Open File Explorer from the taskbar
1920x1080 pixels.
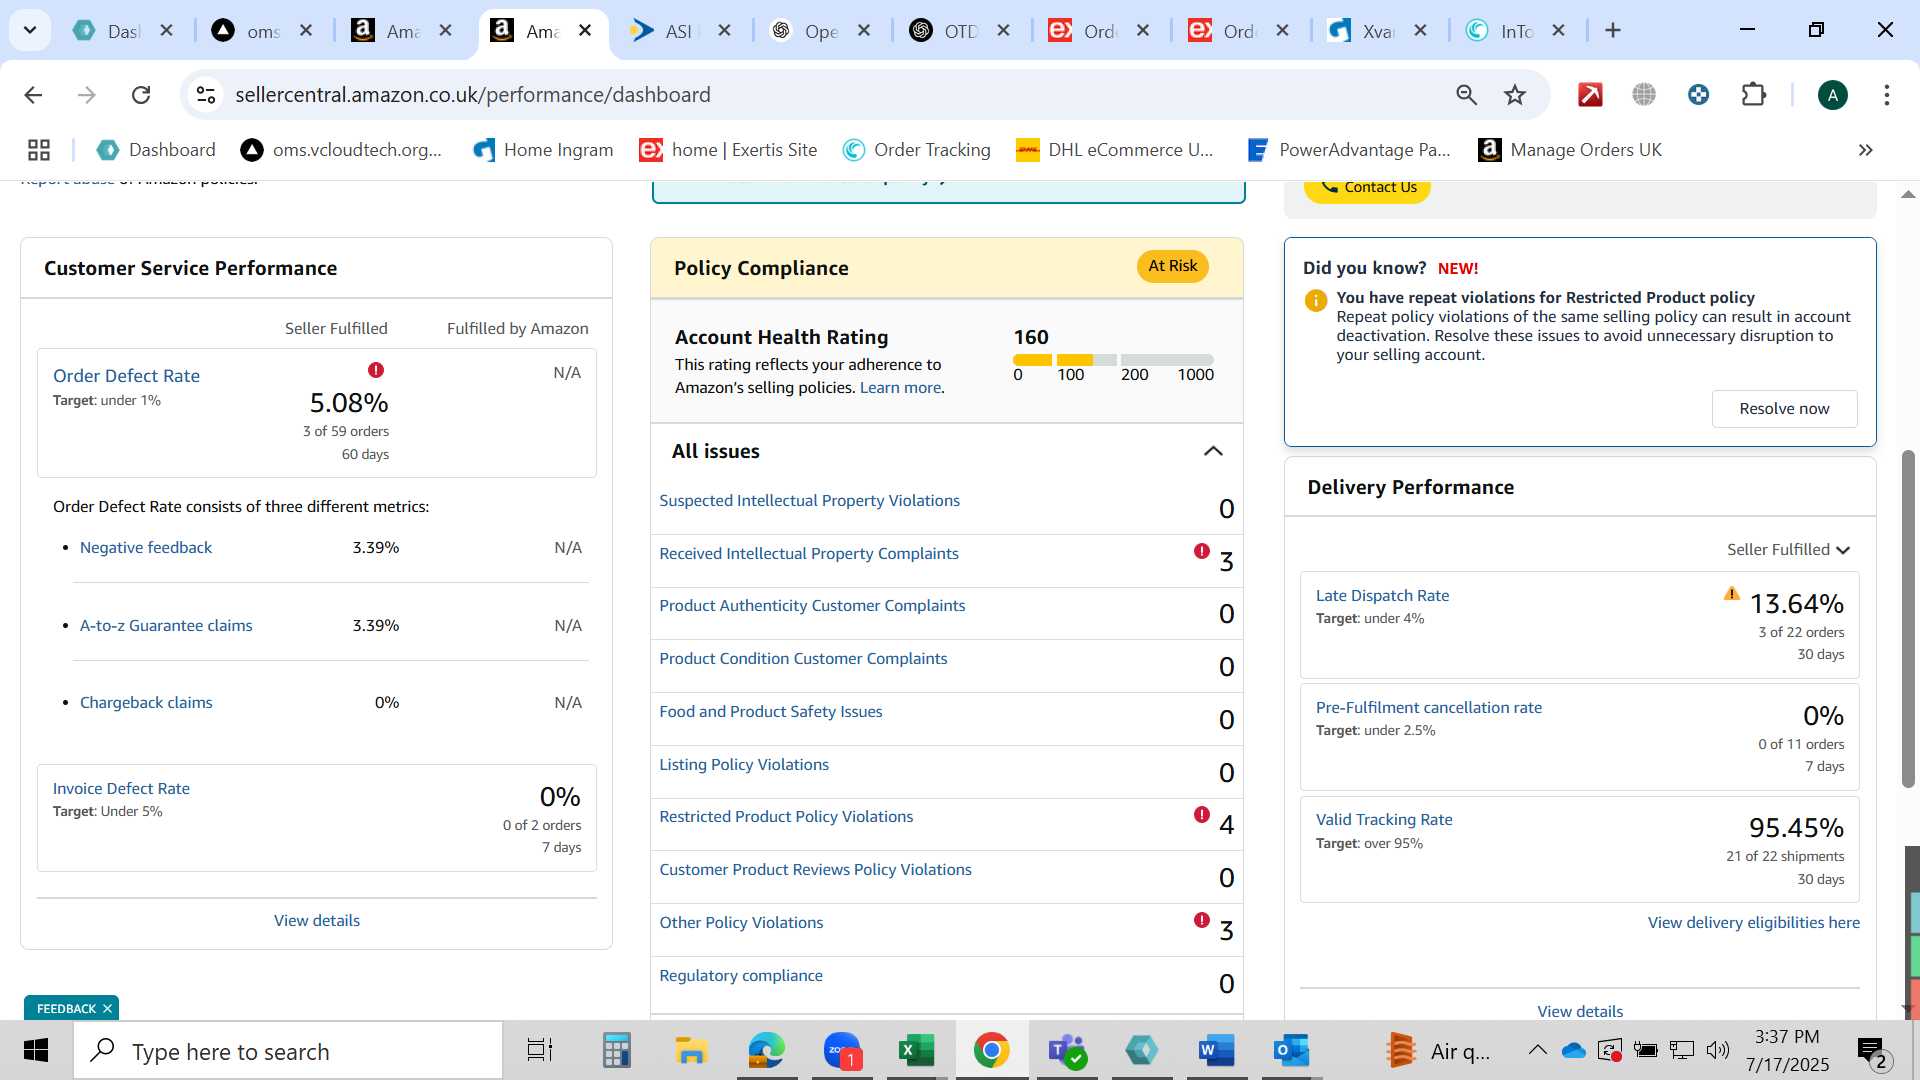690,1051
